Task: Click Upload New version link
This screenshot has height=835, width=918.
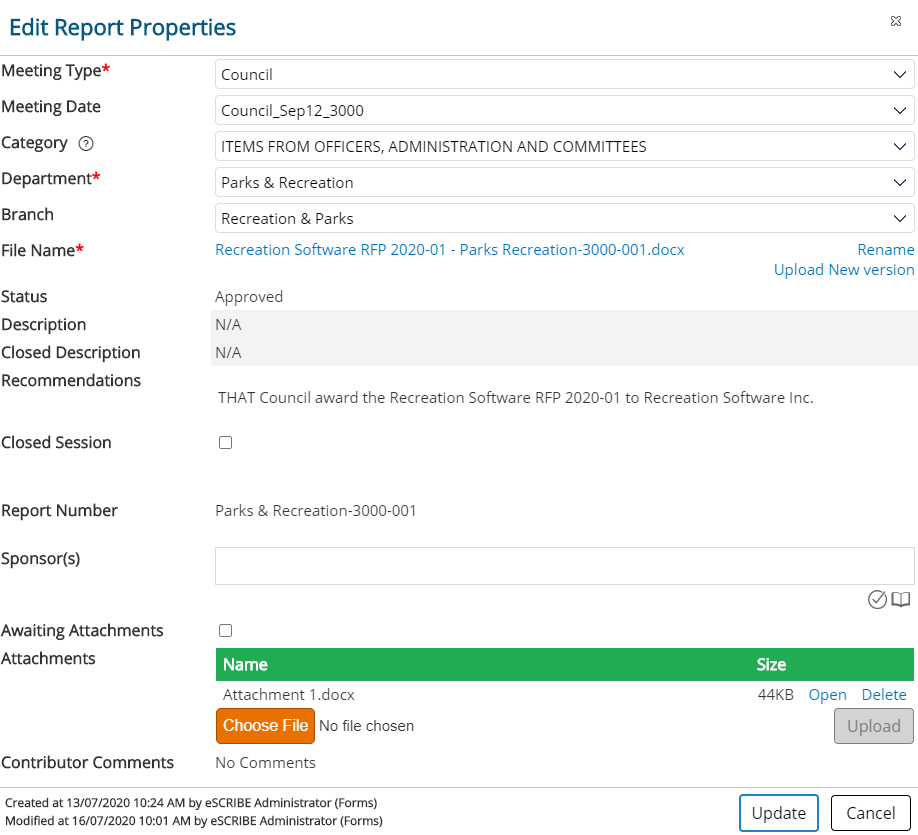Action: 844,270
